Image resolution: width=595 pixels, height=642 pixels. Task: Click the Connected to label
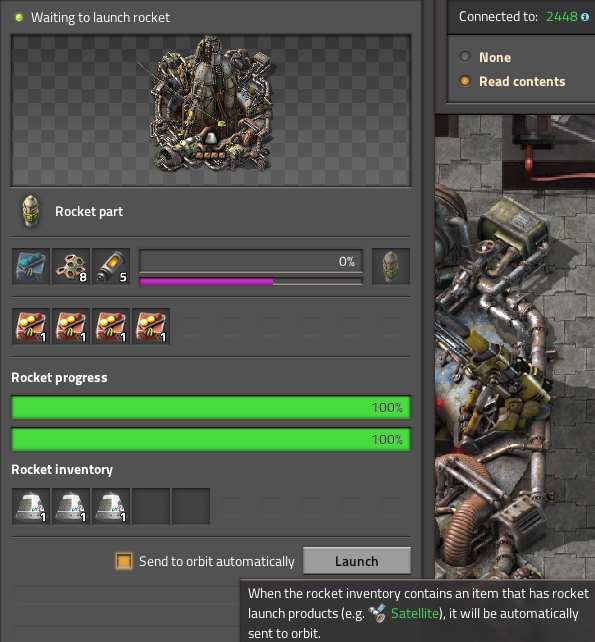click(498, 16)
